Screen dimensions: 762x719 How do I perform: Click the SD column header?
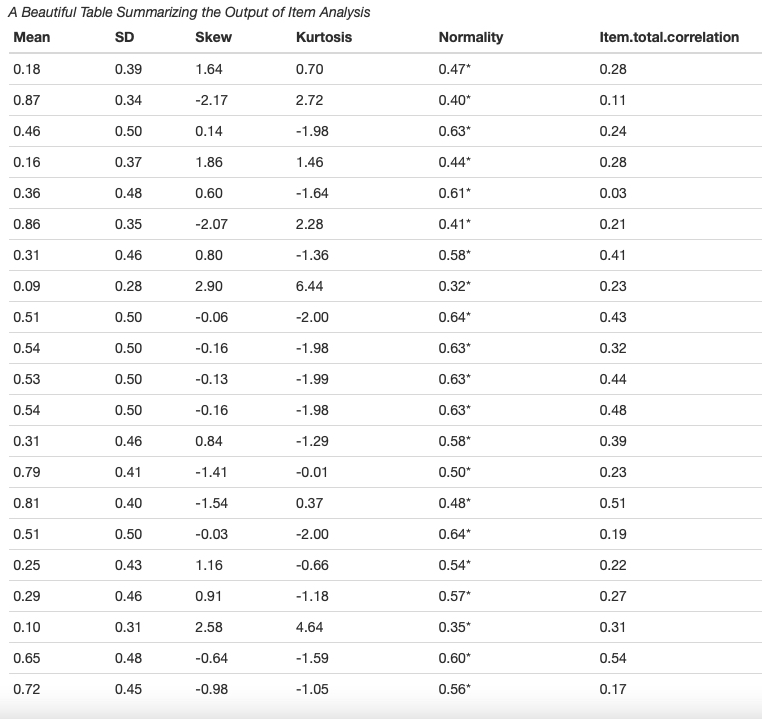[124, 38]
